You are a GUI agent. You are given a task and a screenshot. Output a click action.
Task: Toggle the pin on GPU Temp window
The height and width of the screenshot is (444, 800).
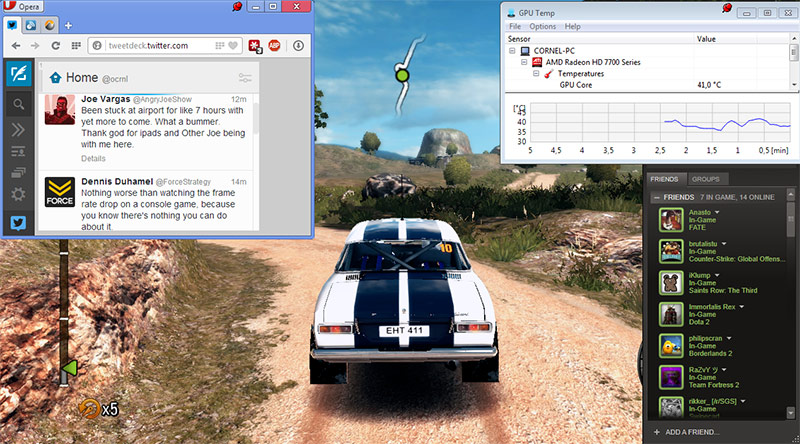tap(727, 8)
